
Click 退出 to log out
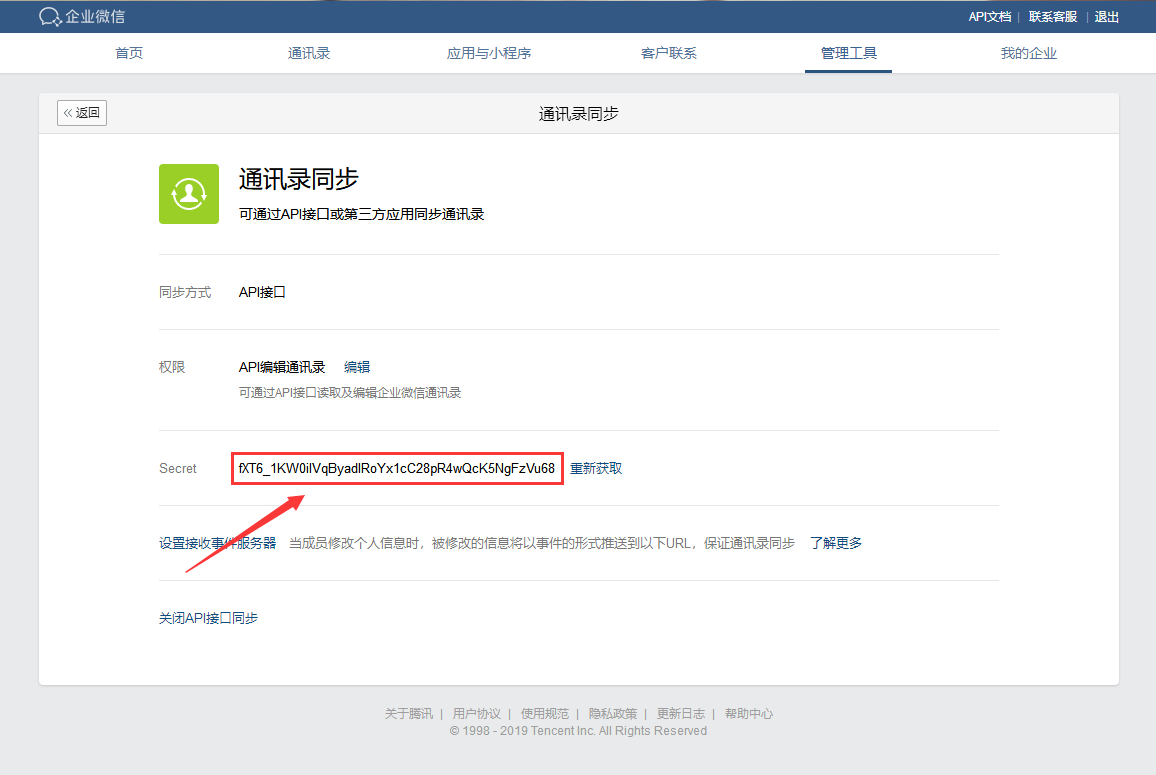click(1106, 17)
